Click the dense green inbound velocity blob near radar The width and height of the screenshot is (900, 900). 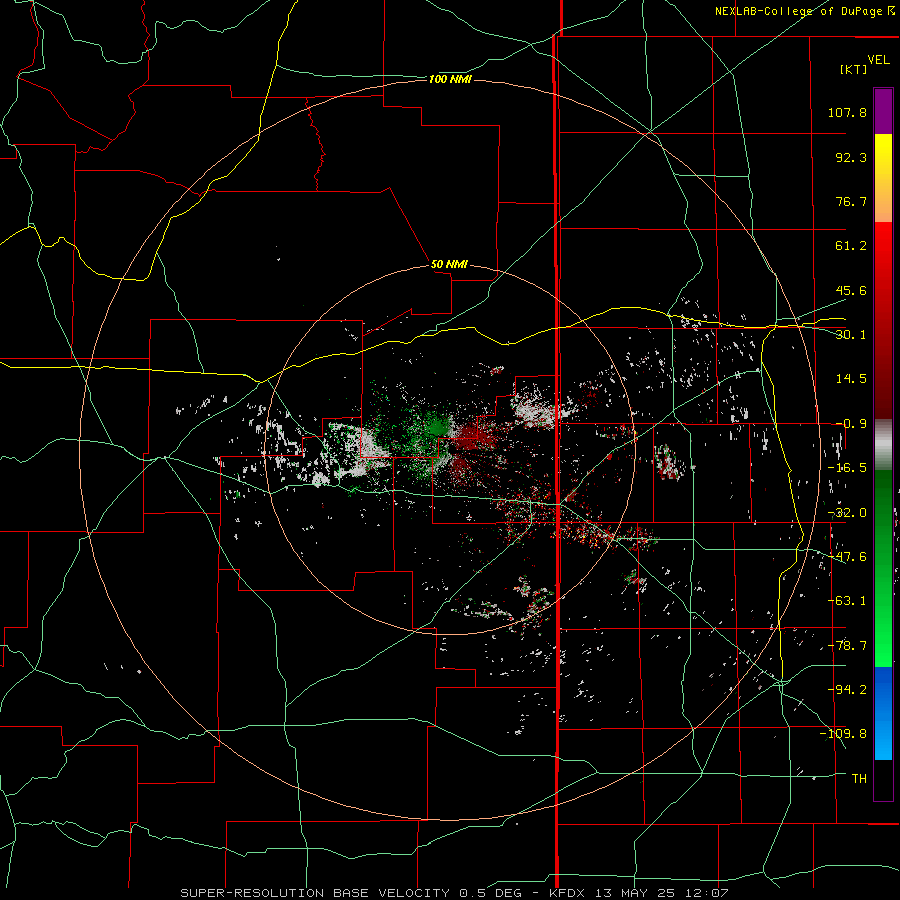(437, 427)
